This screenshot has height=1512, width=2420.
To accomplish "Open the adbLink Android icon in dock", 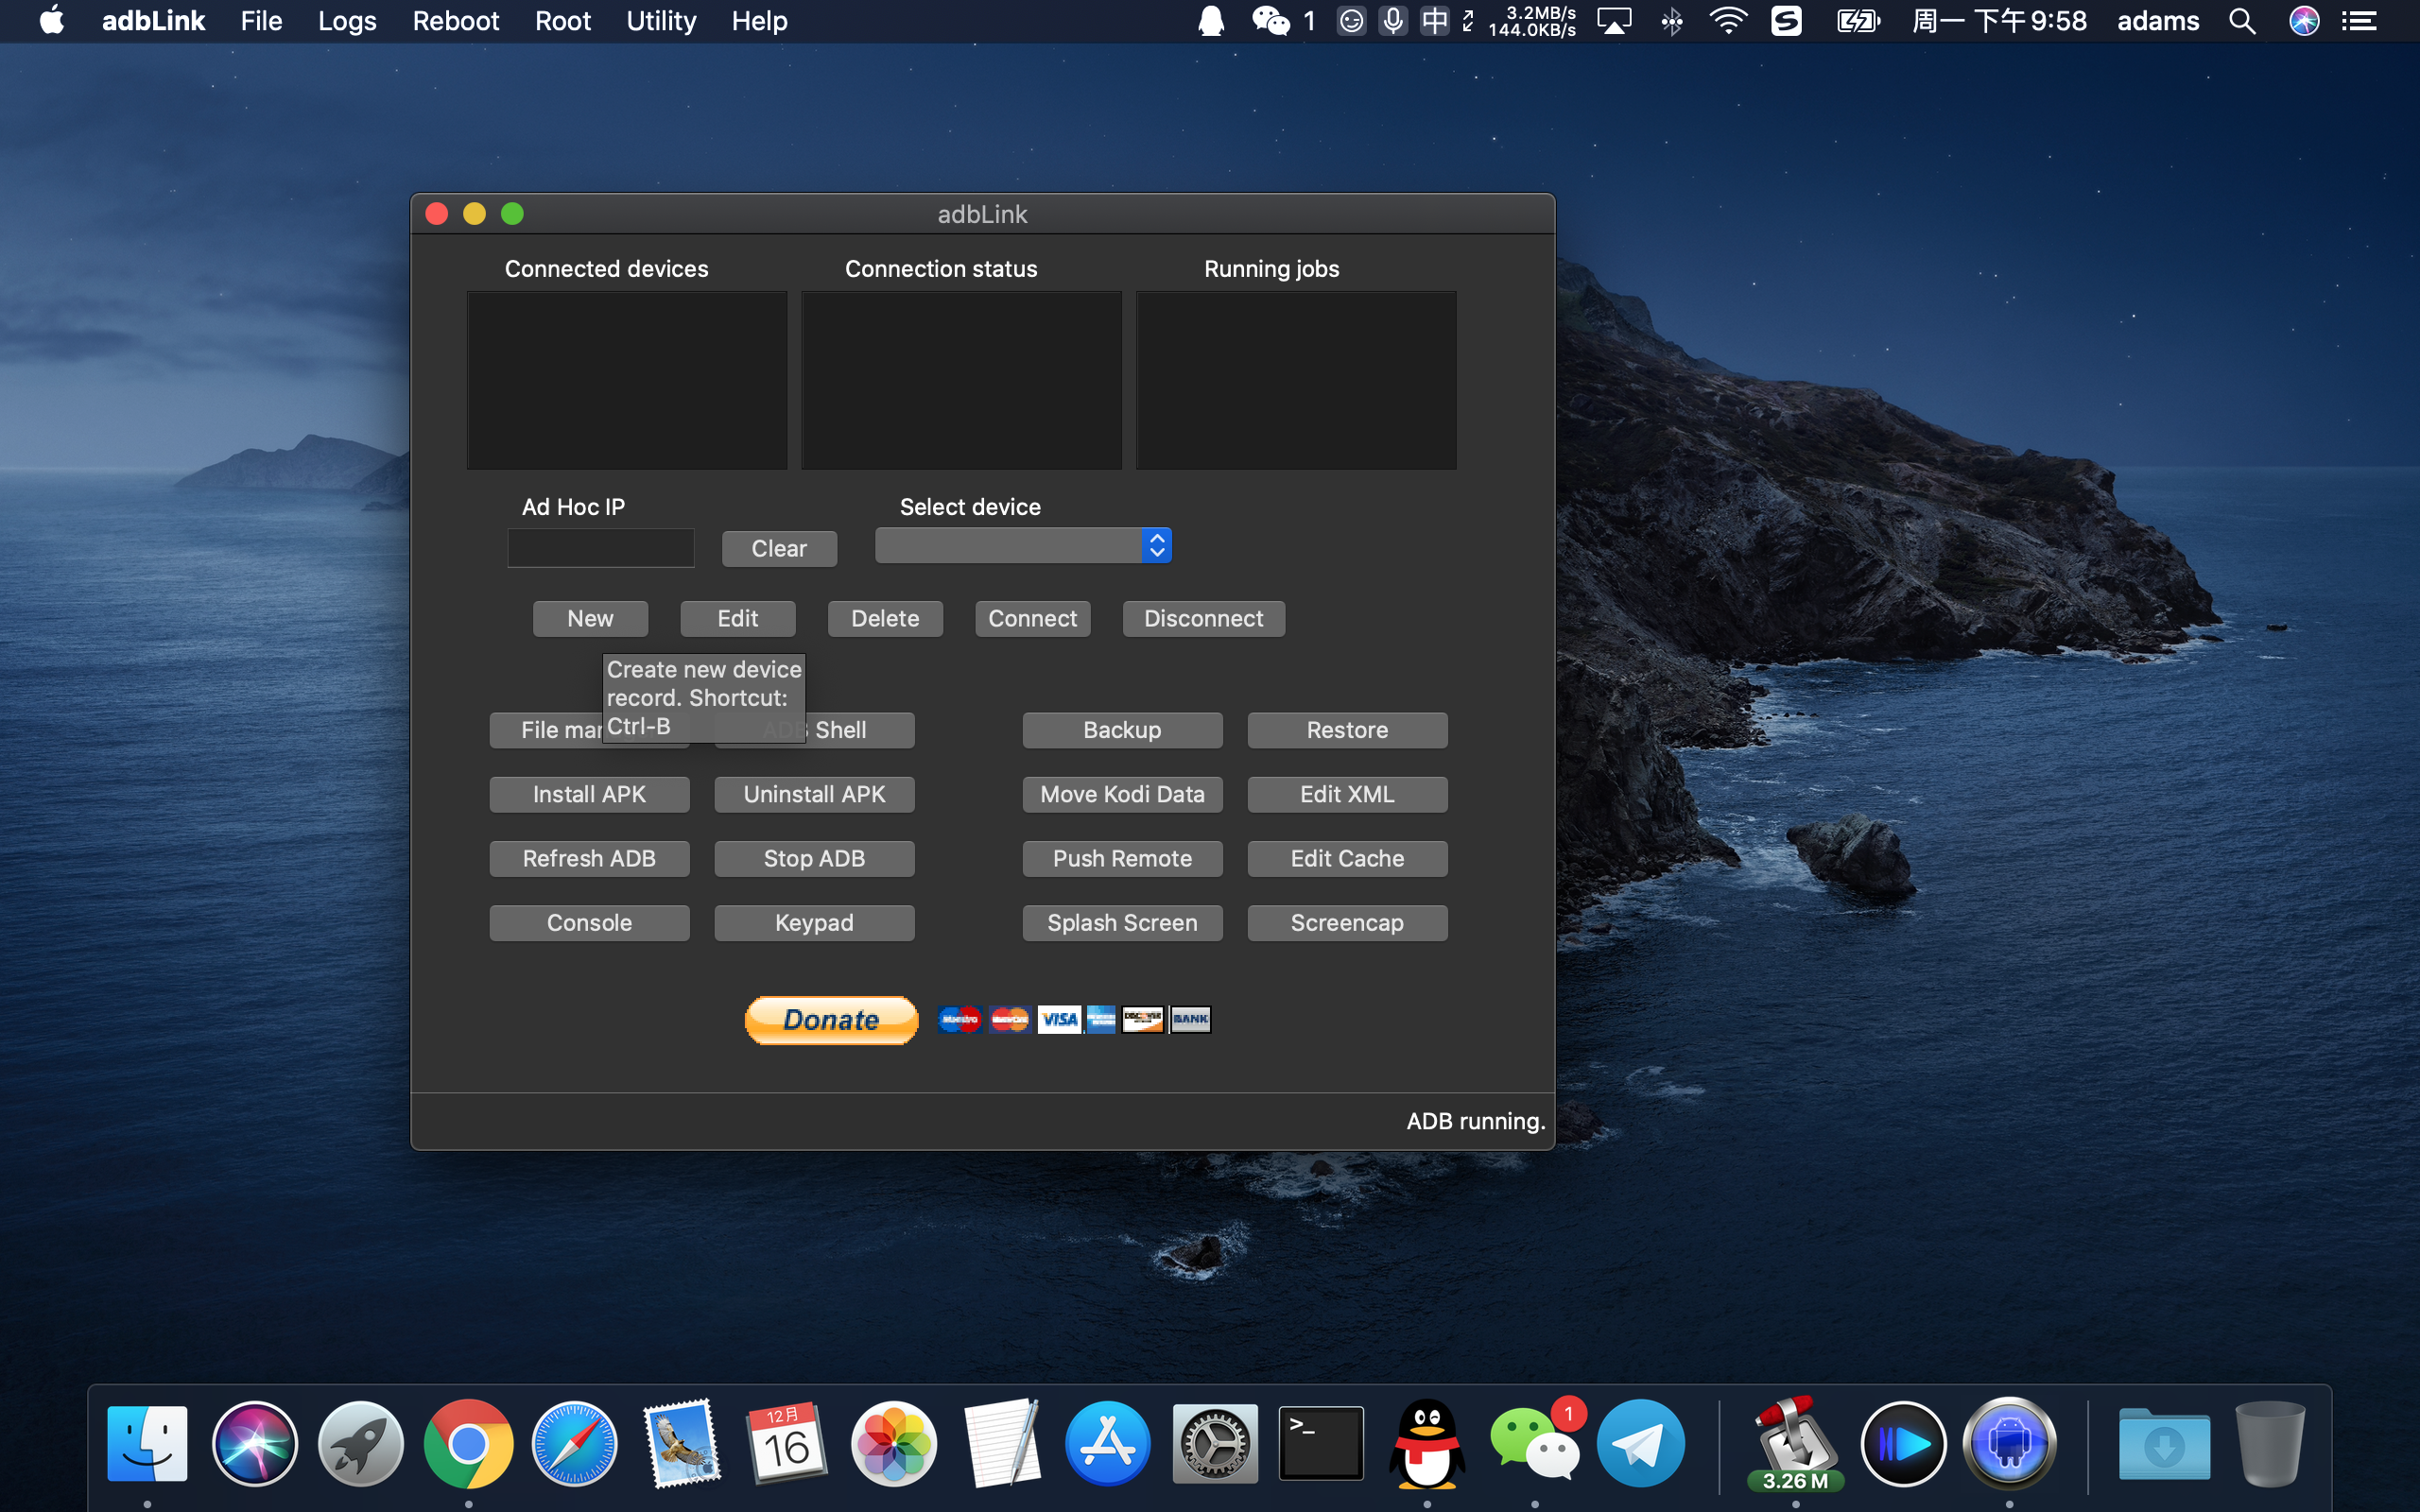I will (2009, 1444).
